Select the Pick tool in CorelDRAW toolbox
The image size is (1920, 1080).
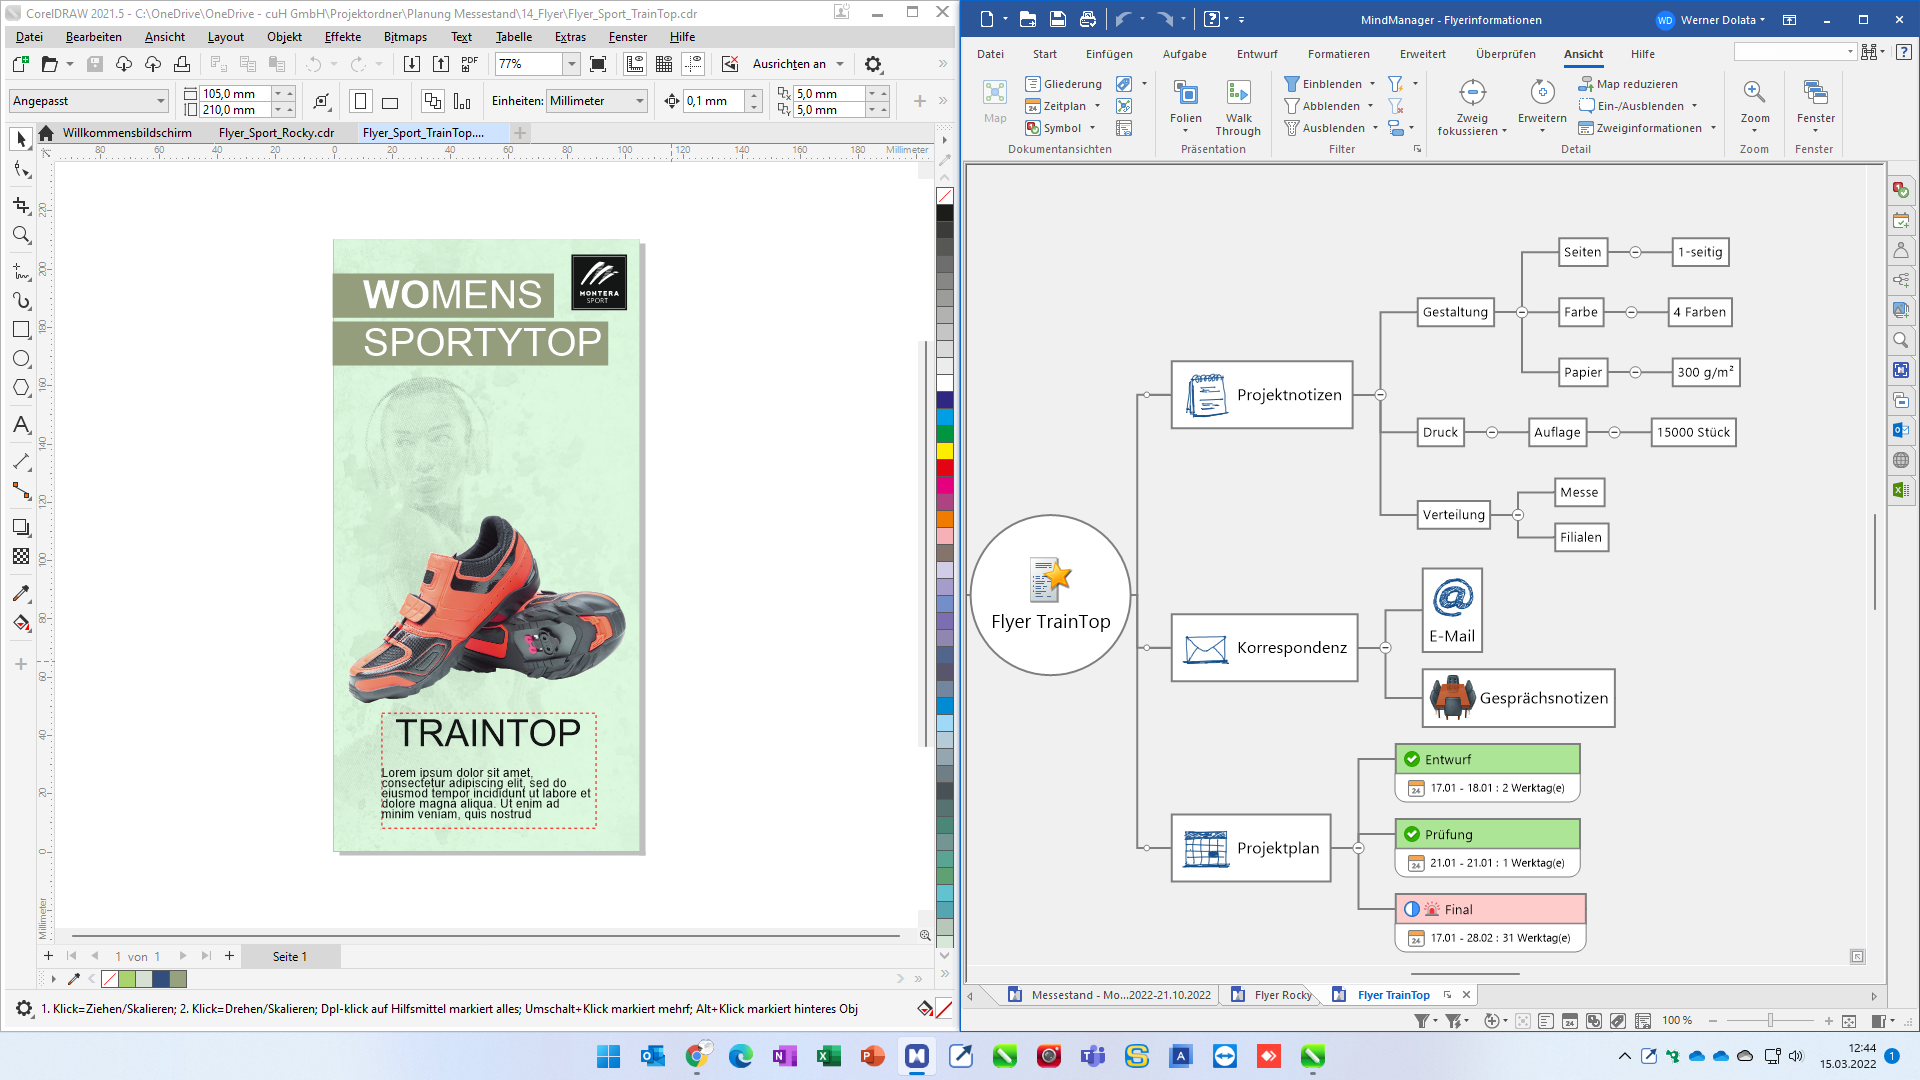coord(21,139)
